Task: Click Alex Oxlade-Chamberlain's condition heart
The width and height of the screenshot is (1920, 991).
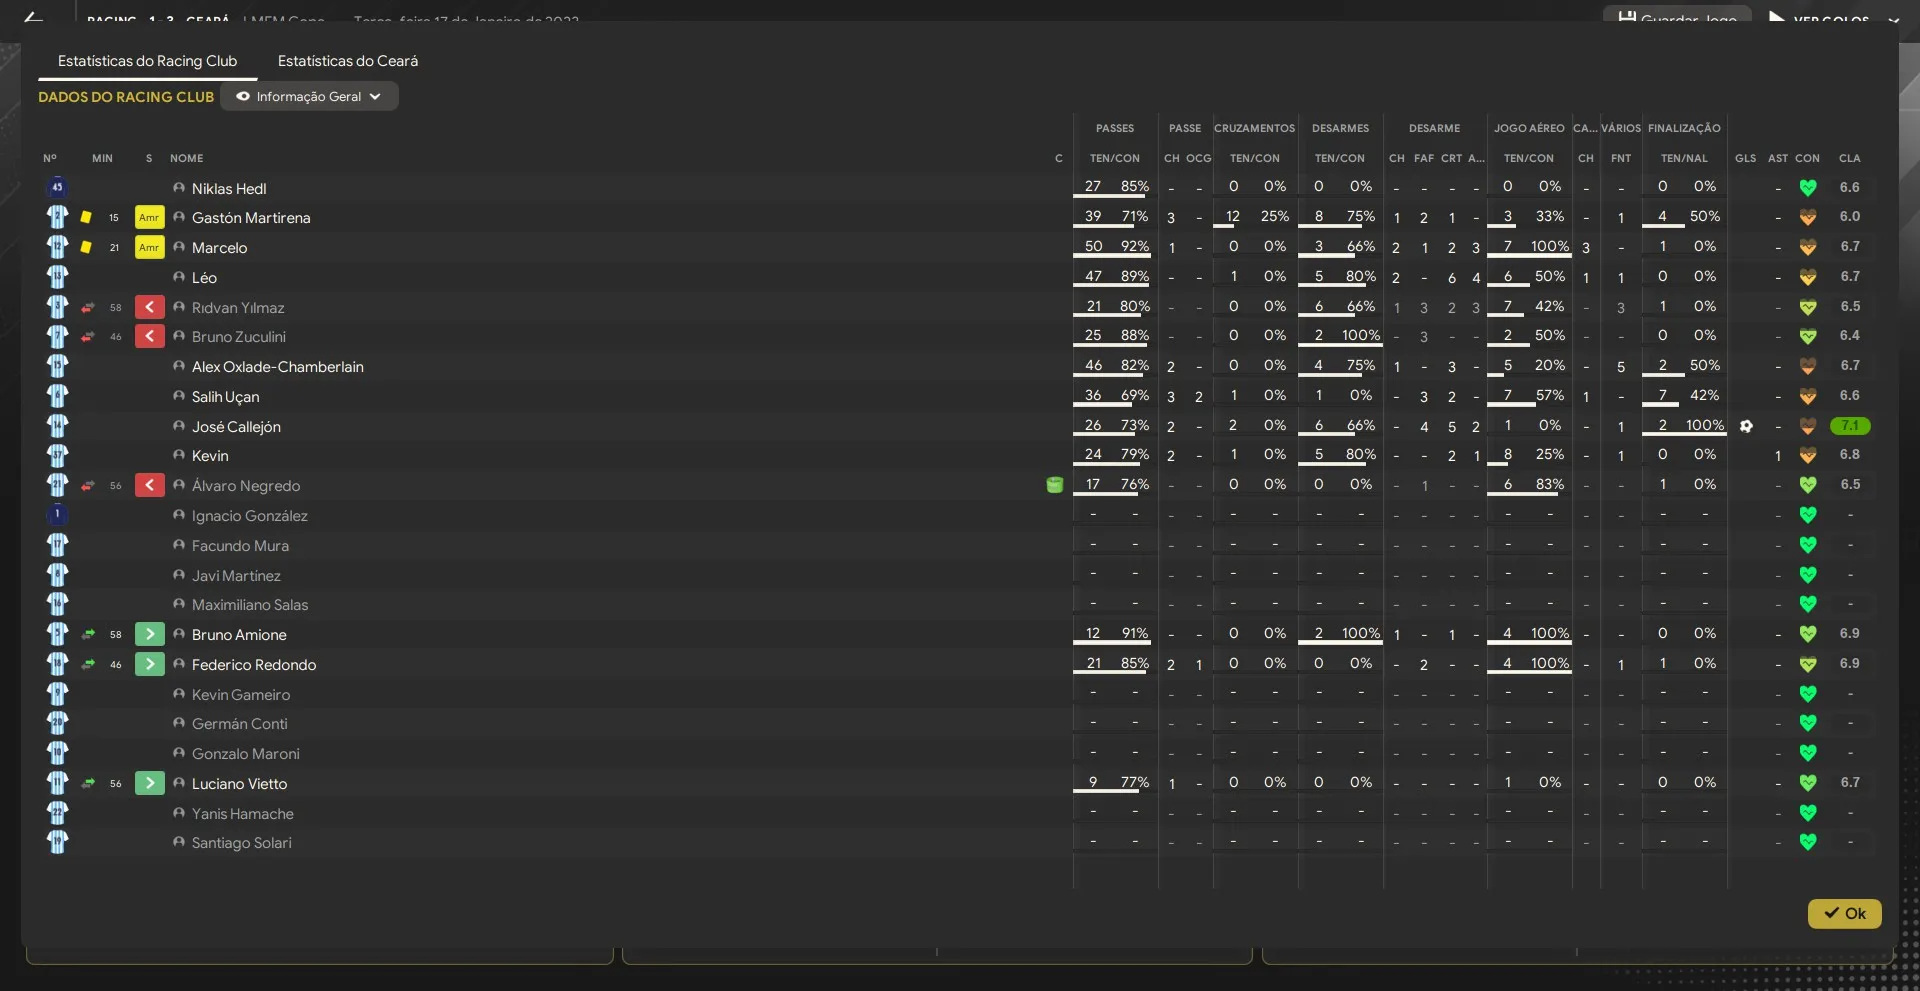Action: tap(1807, 366)
